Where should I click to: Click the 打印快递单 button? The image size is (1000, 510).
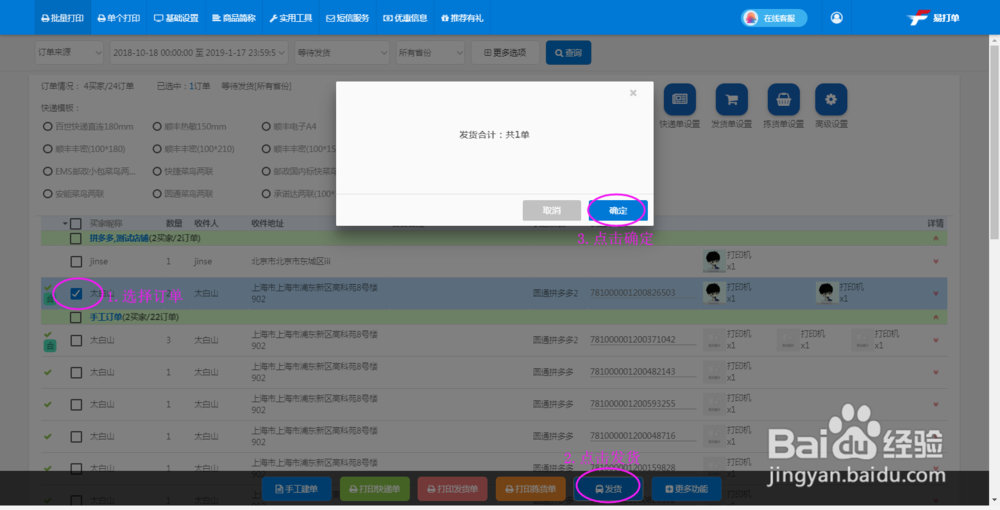coord(375,489)
